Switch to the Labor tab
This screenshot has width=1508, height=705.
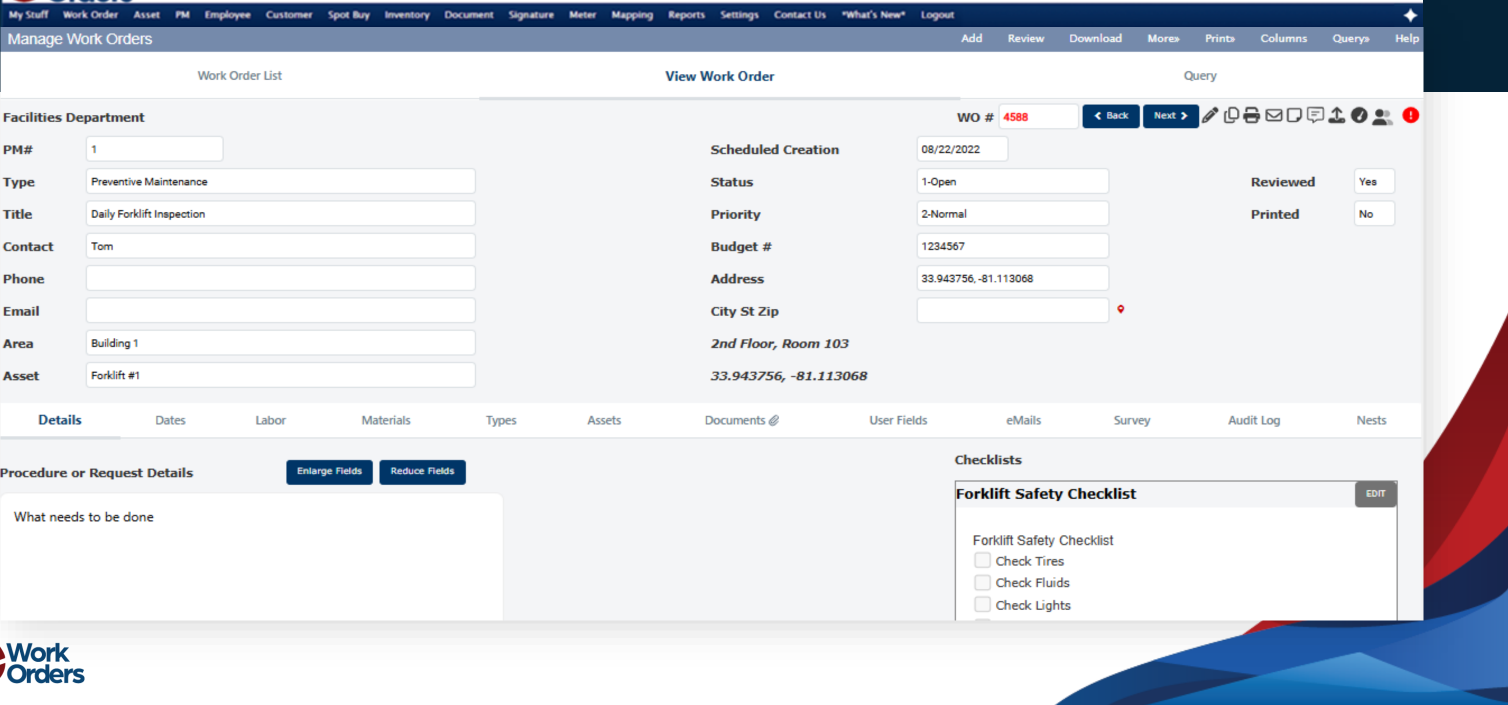pyautogui.click(x=270, y=421)
